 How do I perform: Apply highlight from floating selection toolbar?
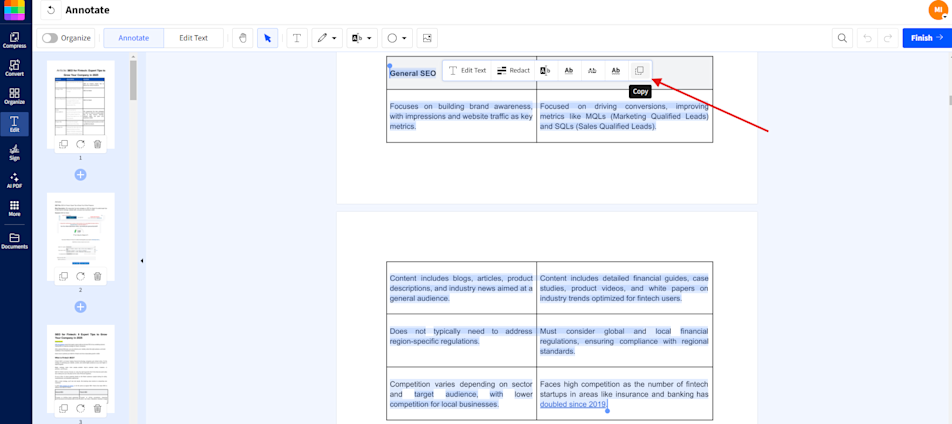click(x=545, y=70)
